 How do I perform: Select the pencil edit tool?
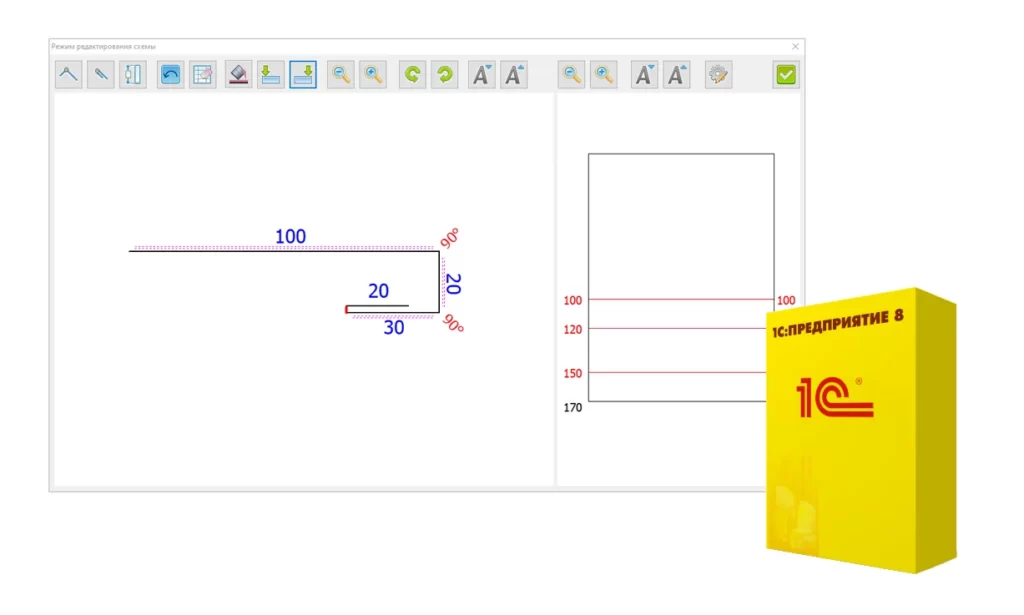click(101, 74)
